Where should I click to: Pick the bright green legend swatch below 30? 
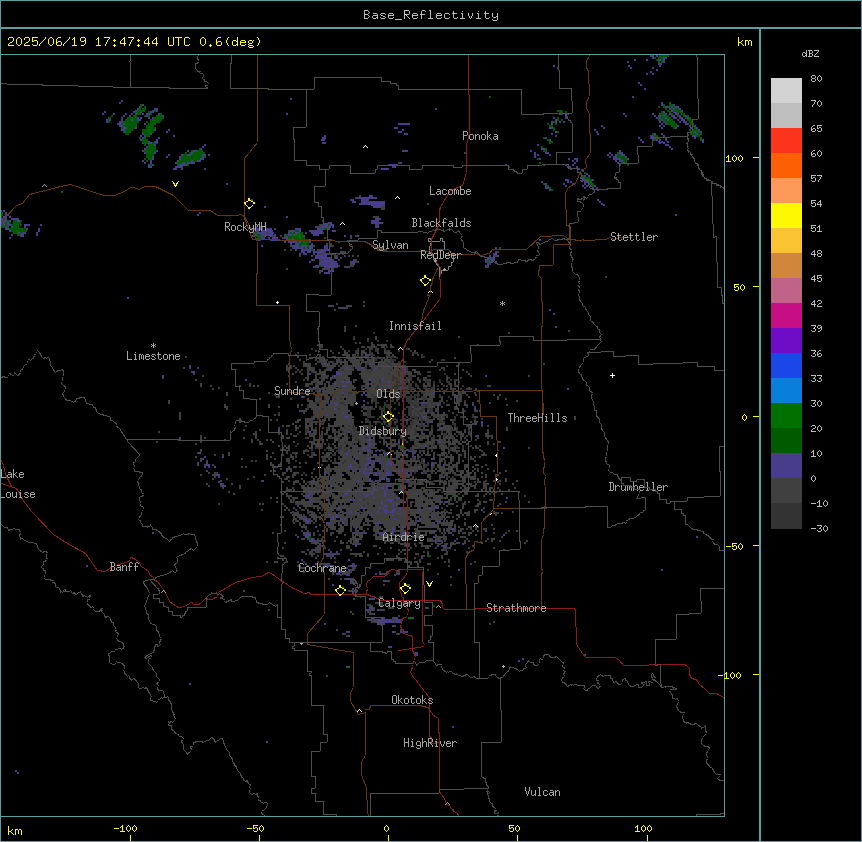(786, 416)
